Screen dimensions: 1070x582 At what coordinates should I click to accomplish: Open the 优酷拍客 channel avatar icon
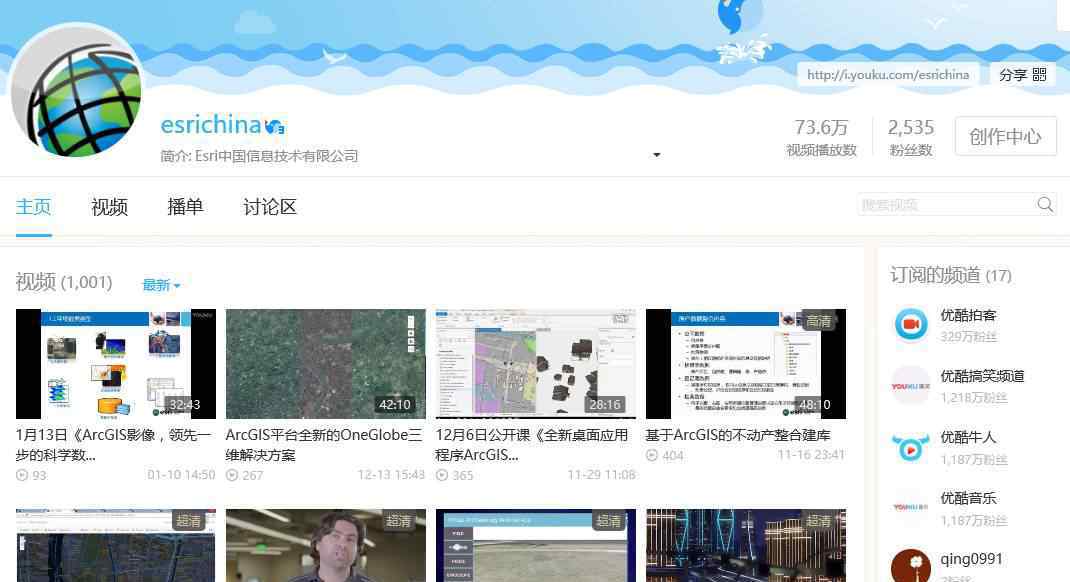pyautogui.click(x=911, y=325)
